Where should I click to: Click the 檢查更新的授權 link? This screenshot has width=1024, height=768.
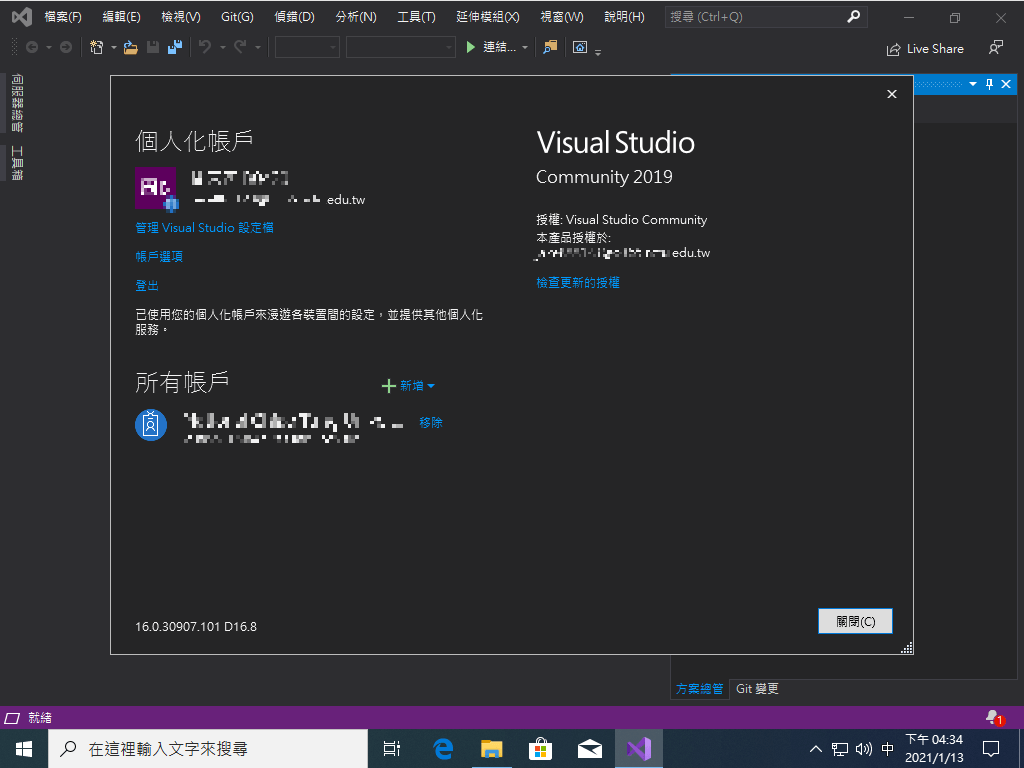[x=578, y=283]
